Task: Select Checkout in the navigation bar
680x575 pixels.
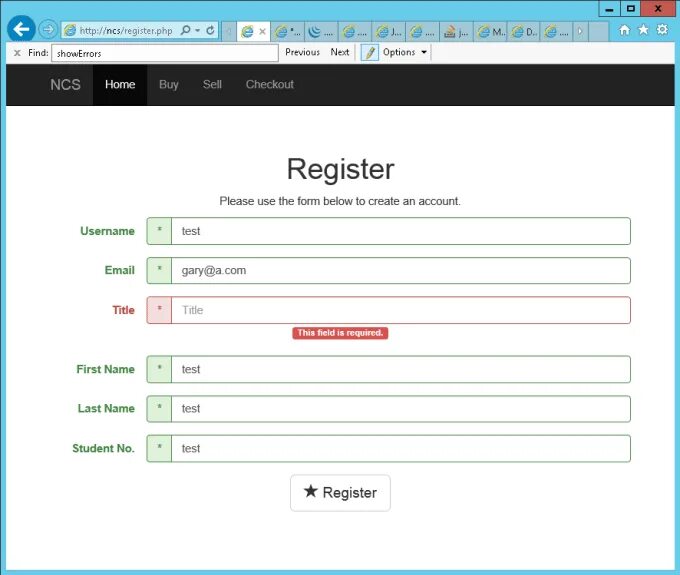Action: [270, 85]
